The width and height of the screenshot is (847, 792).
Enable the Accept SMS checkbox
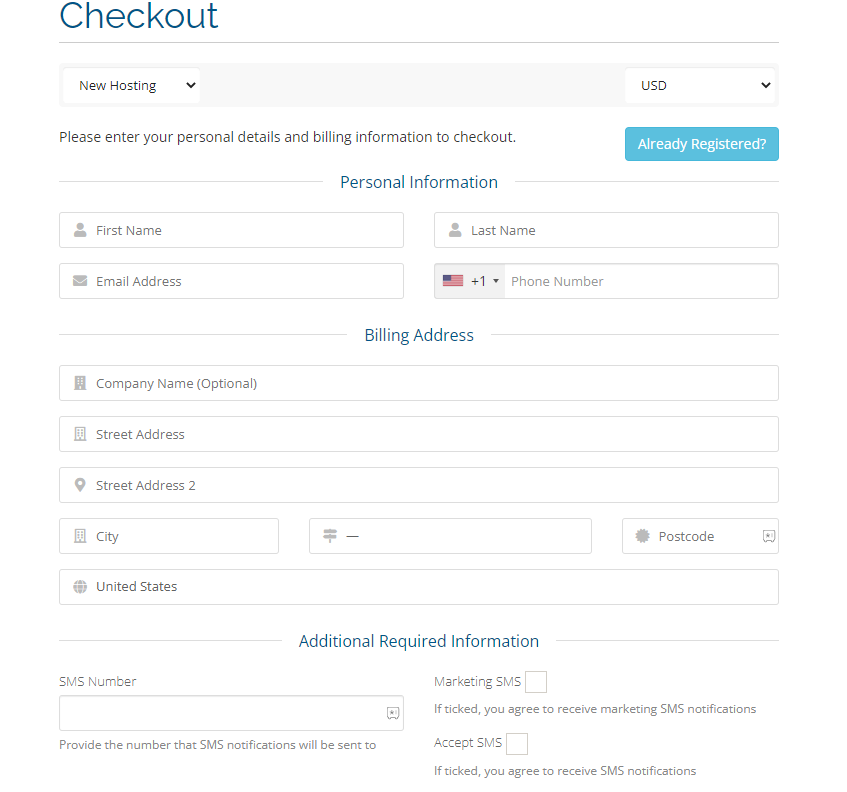click(517, 743)
